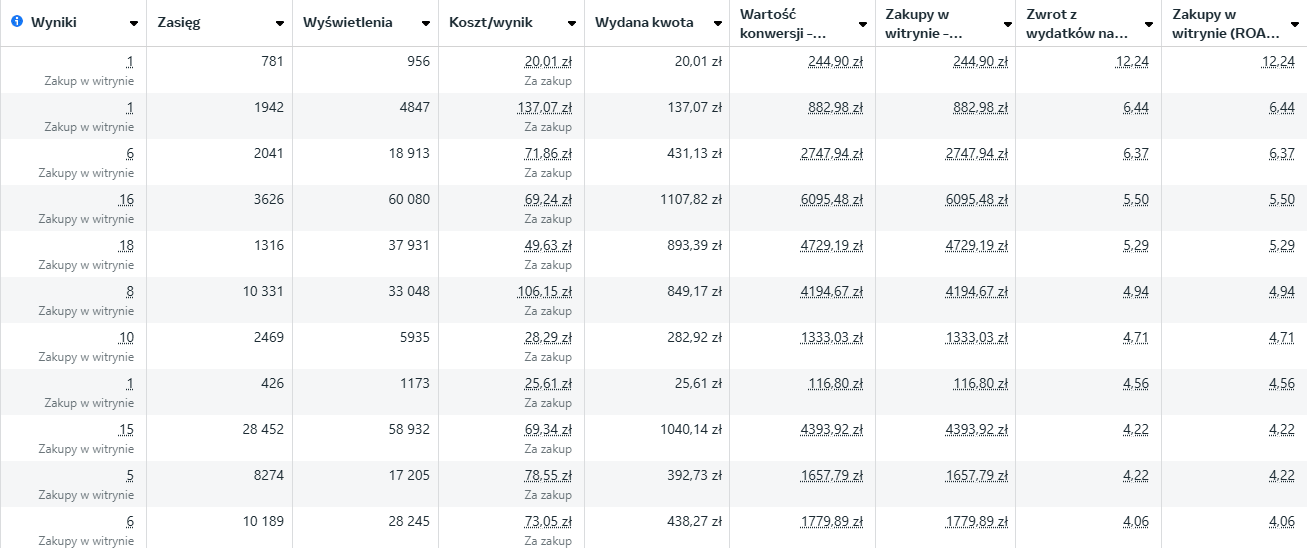Open the Zwrot z wydatków column dropdown arrow
Image resolution: width=1307 pixels, height=548 pixels.
1148,24
